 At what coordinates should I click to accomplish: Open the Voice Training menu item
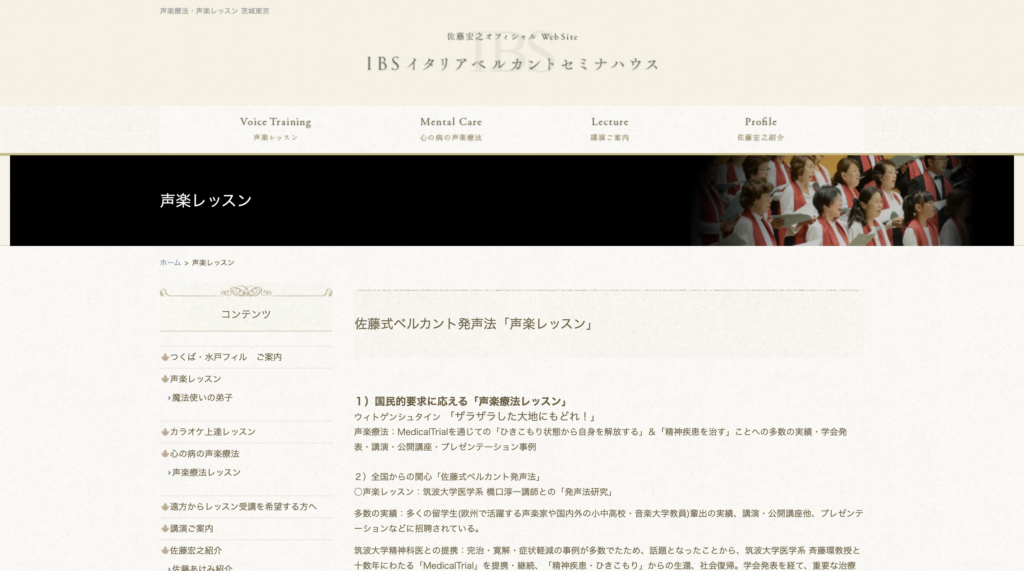(x=276, y=129)
